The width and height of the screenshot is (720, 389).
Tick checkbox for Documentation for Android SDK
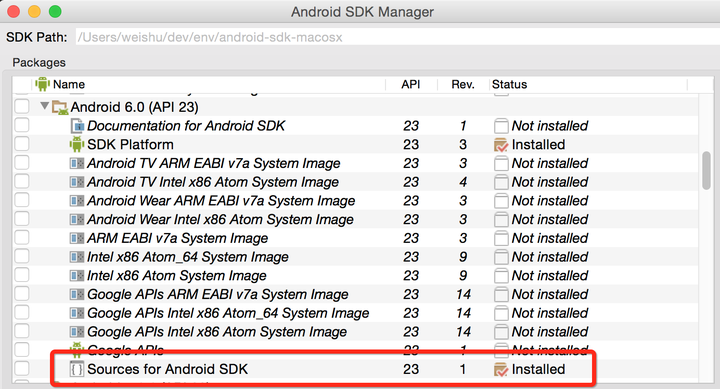pyautogui.click(x=22, y=125)
